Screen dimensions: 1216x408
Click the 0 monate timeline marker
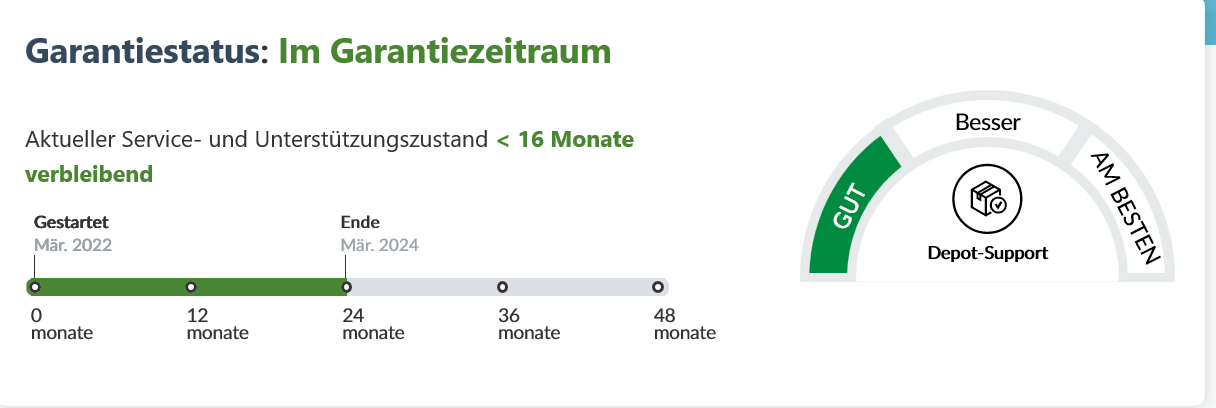pos(35,287)
